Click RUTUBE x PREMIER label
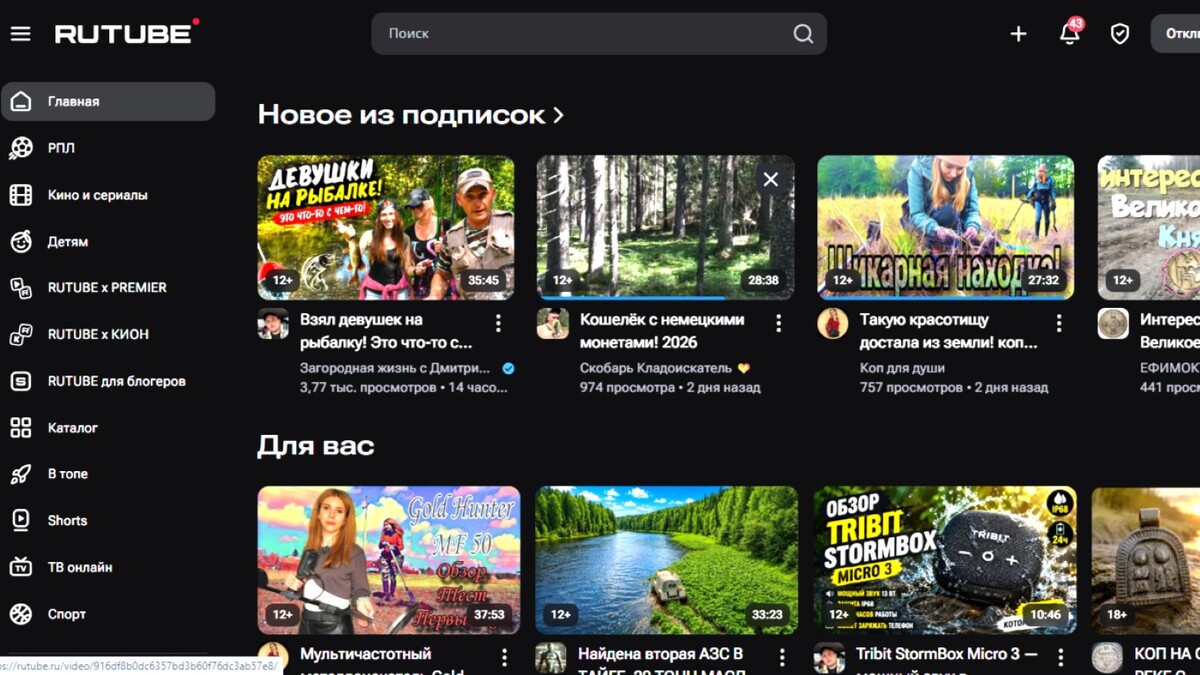 tap(107, 288)
